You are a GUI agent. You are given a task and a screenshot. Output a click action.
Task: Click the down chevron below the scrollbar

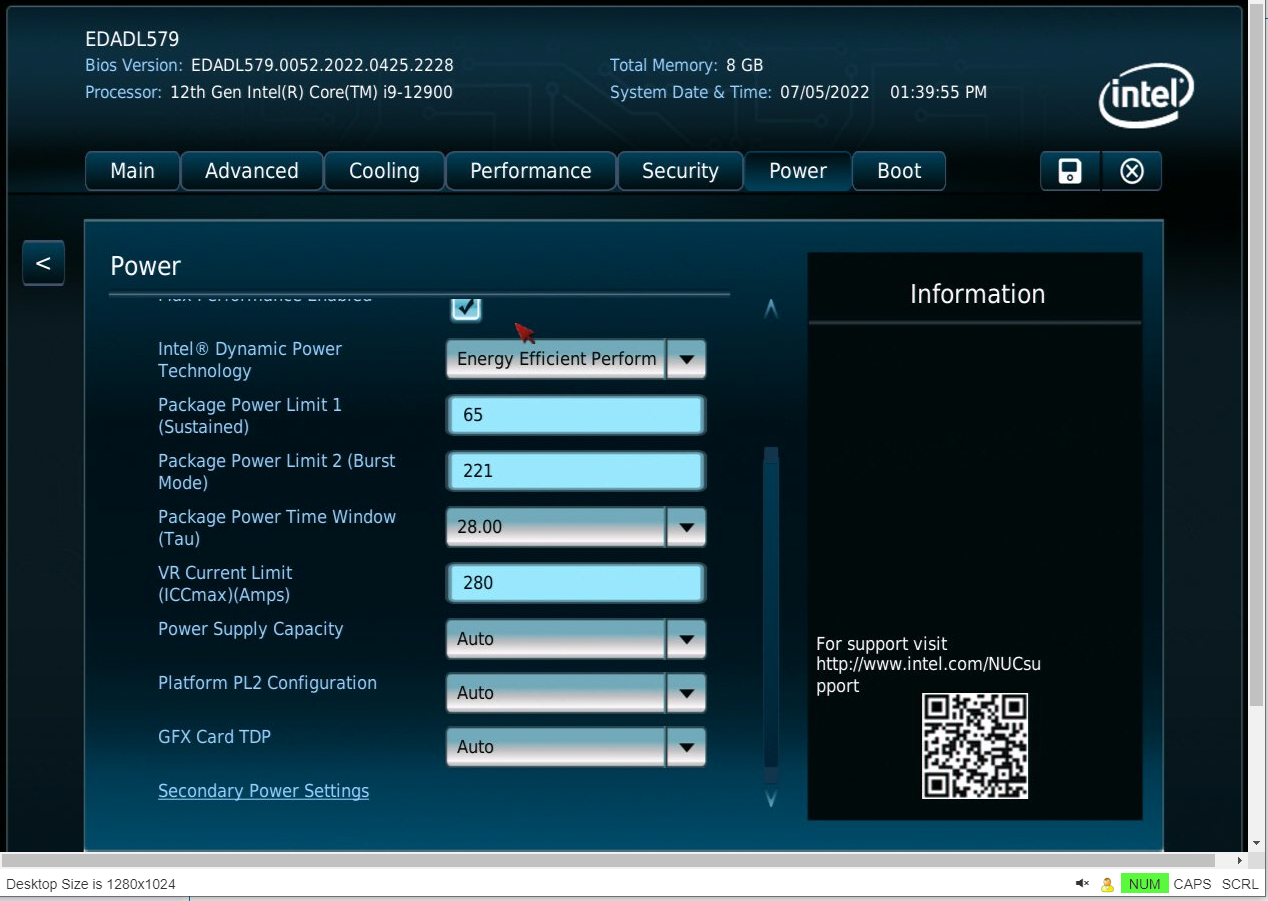[771, 800]
